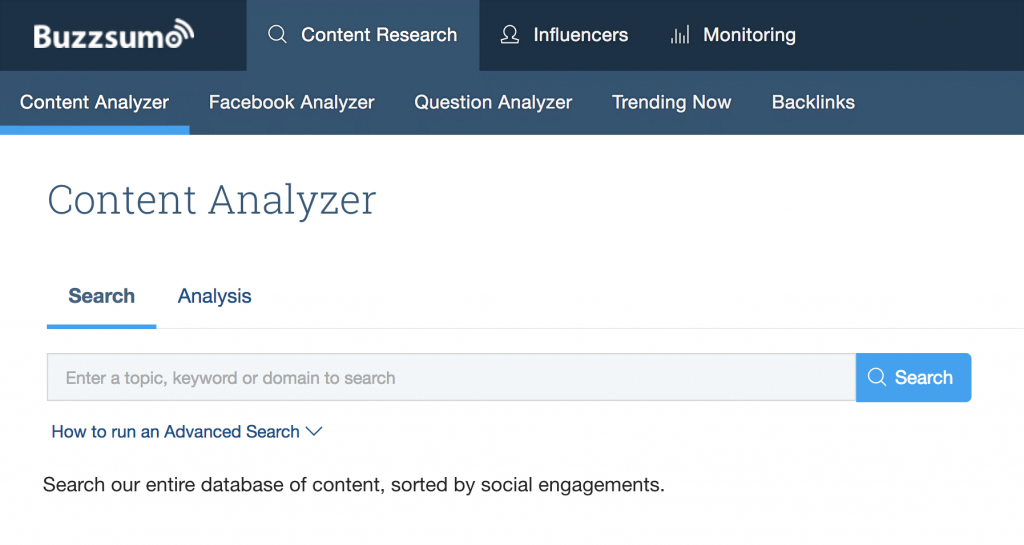Open the Question Analyzer tab
The image size is (1024, 545).
click(x=493, y=102)
